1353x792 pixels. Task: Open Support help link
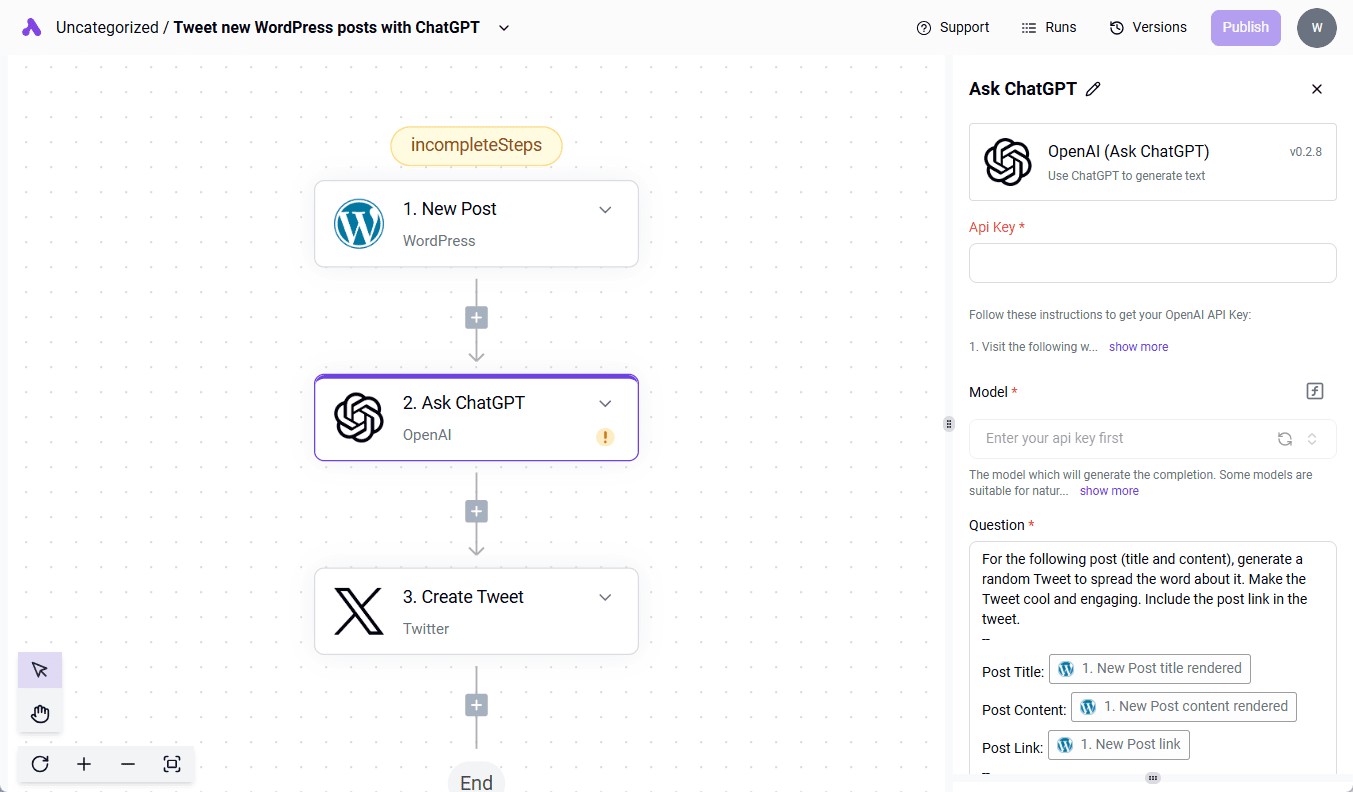(952, 28)
